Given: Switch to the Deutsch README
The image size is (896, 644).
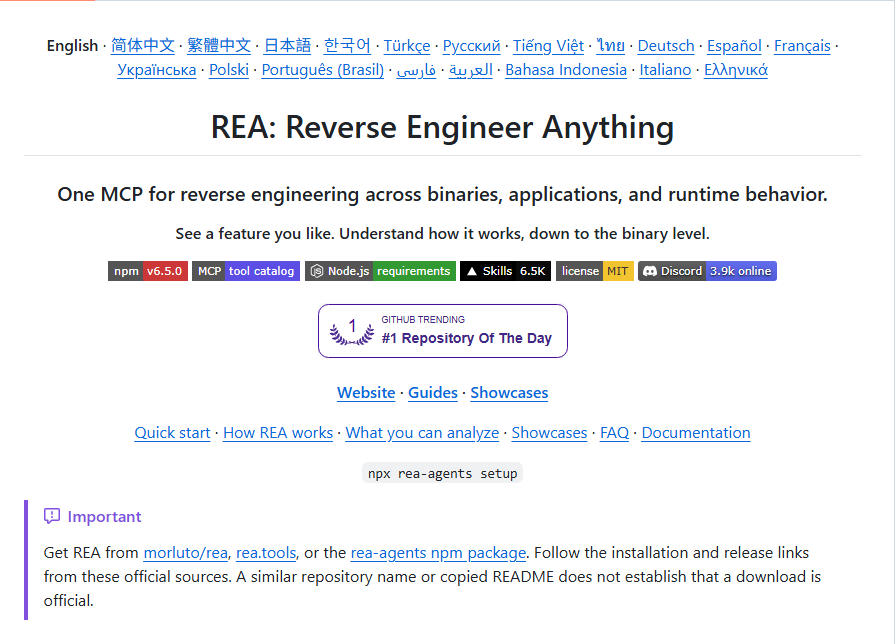Looking at the screenshot, I should click(x=666, y=46).
